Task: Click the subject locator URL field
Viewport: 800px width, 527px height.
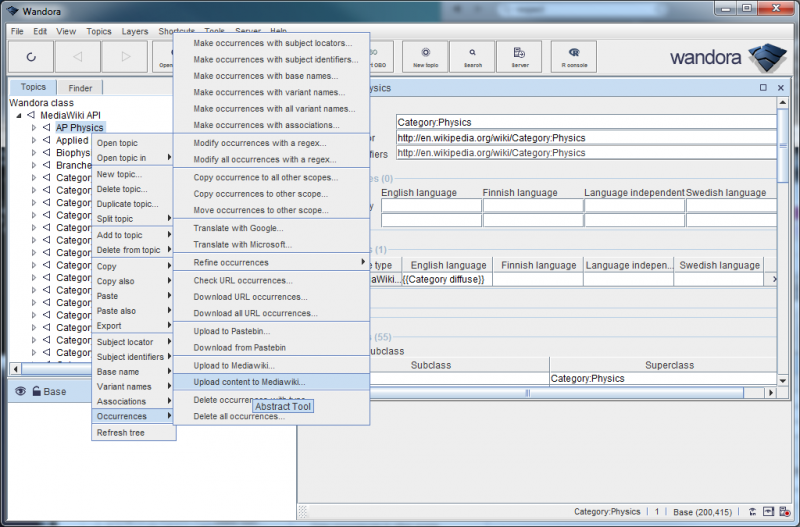Action: click(x=585, y=138)
